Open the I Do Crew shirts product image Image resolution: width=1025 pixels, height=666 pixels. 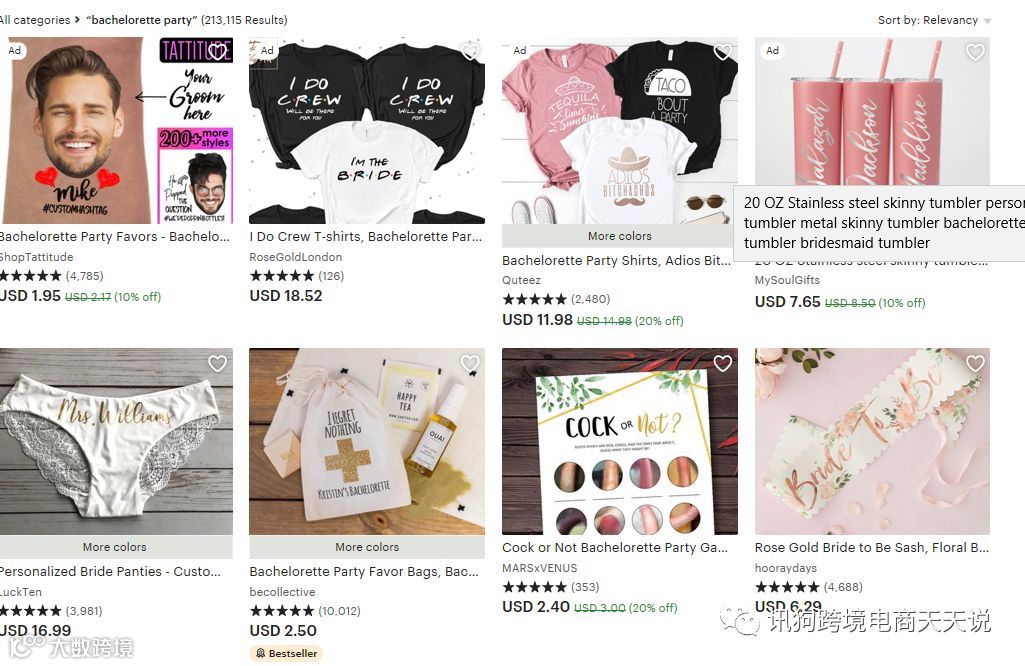pyautogui.click(x=367, y=131)
